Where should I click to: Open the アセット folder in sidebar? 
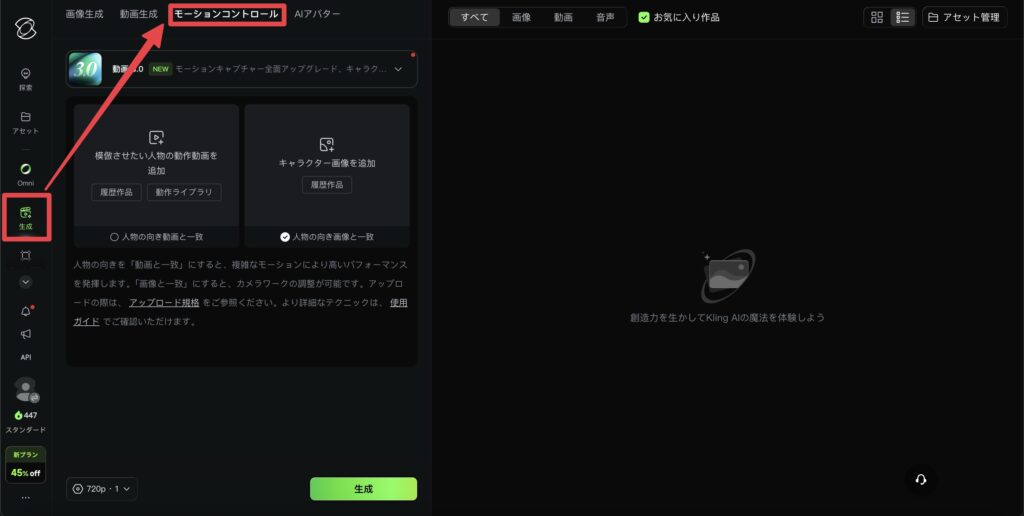click(26, 117)
